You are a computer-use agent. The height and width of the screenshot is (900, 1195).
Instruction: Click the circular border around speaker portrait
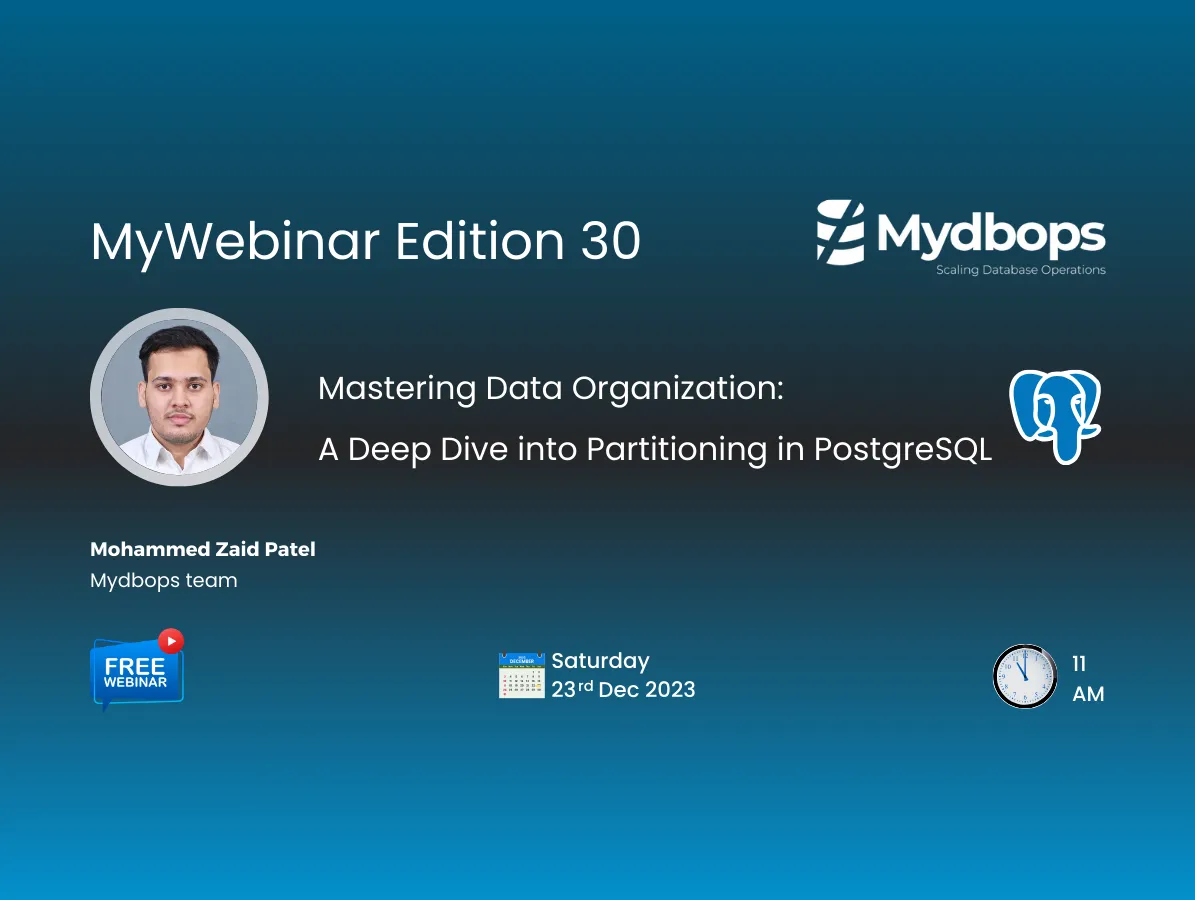(x=179, y=312)
